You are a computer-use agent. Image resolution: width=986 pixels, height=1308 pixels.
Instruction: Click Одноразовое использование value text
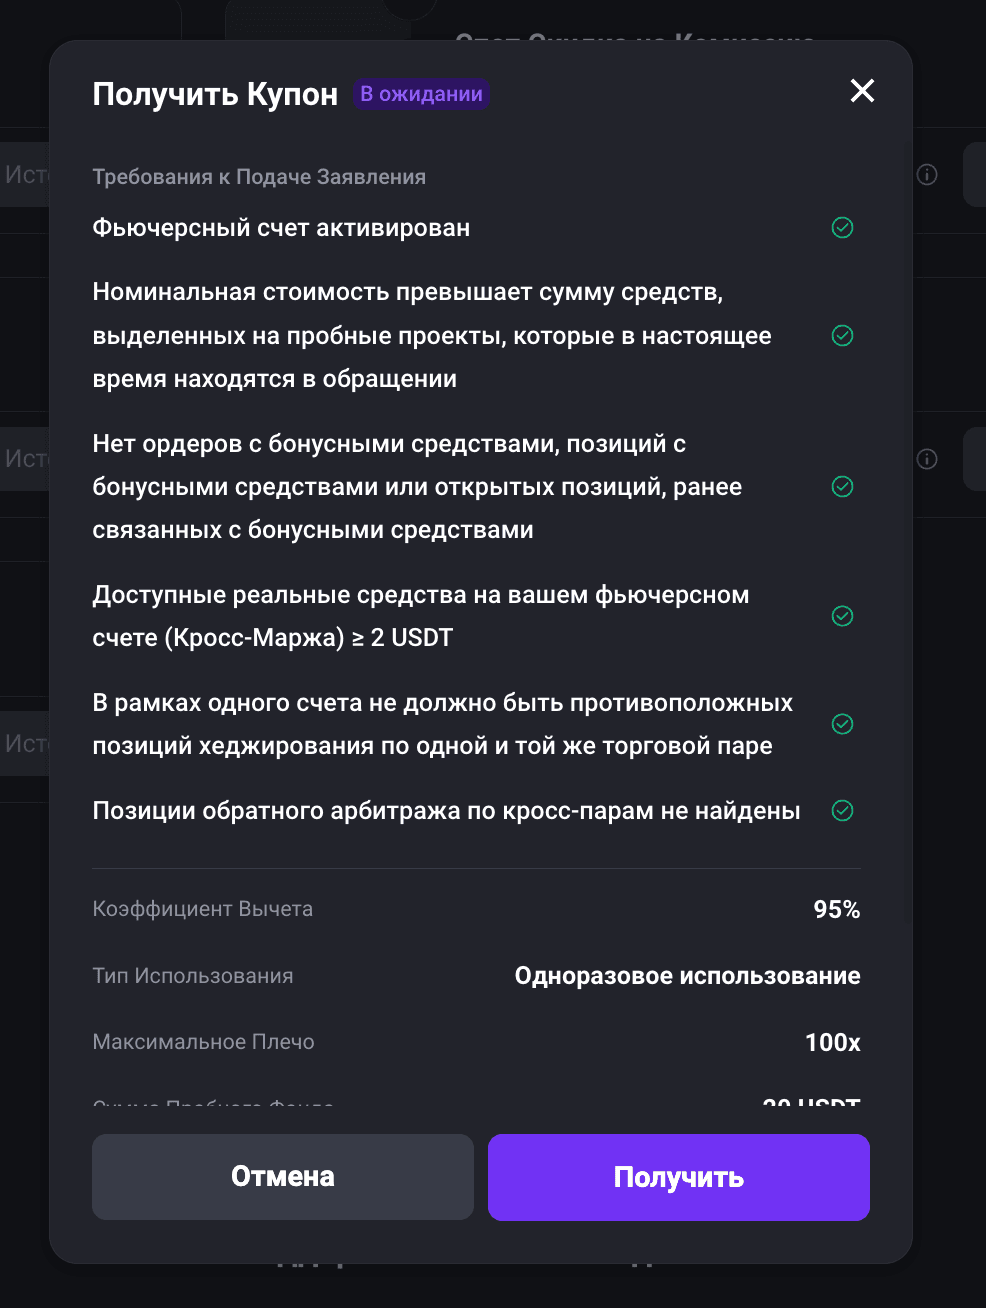[x=687, y=976]
